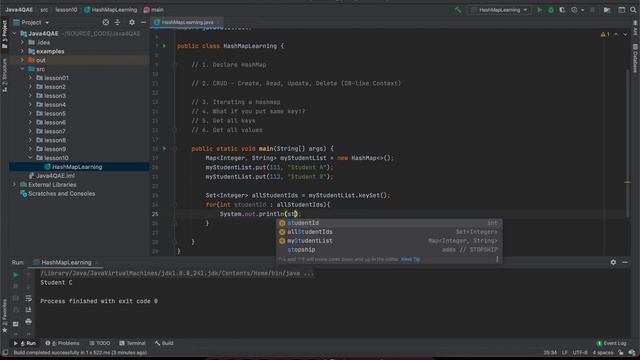
Task: Choose studentId from the completion popup
Action: click(x=389, y=223)
